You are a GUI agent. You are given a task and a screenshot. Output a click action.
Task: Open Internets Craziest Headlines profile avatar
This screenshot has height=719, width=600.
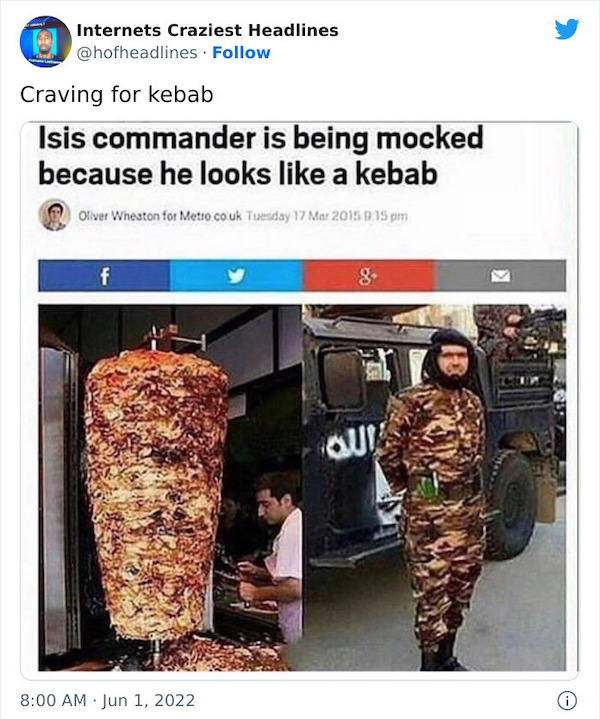tap(45, 42)
